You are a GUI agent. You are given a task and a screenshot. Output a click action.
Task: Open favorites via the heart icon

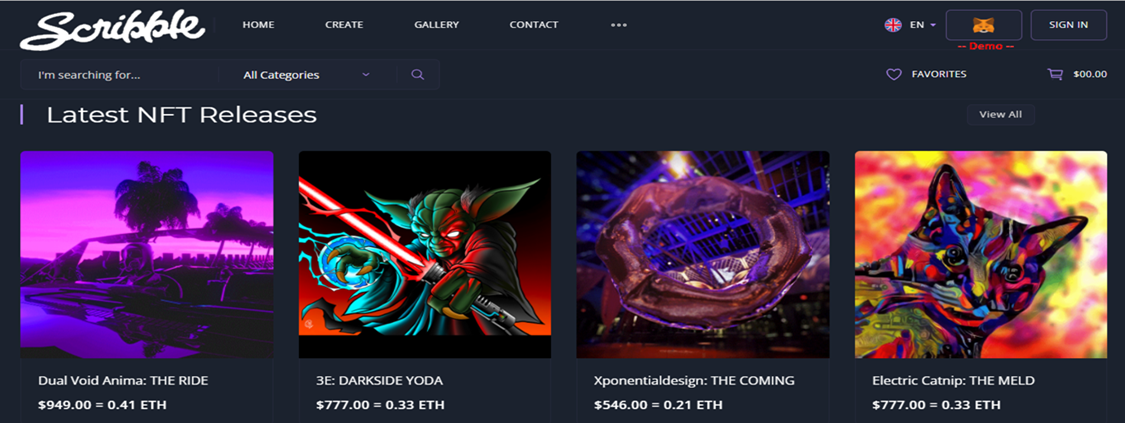[x=893, y=74]
